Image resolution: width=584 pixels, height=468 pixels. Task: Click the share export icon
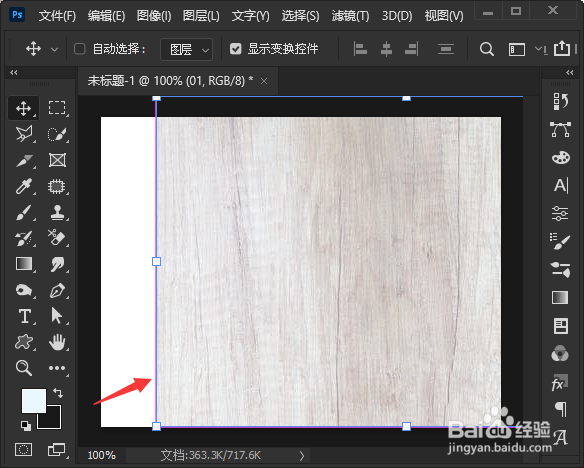pyautogui.click(x=562, y=48)
